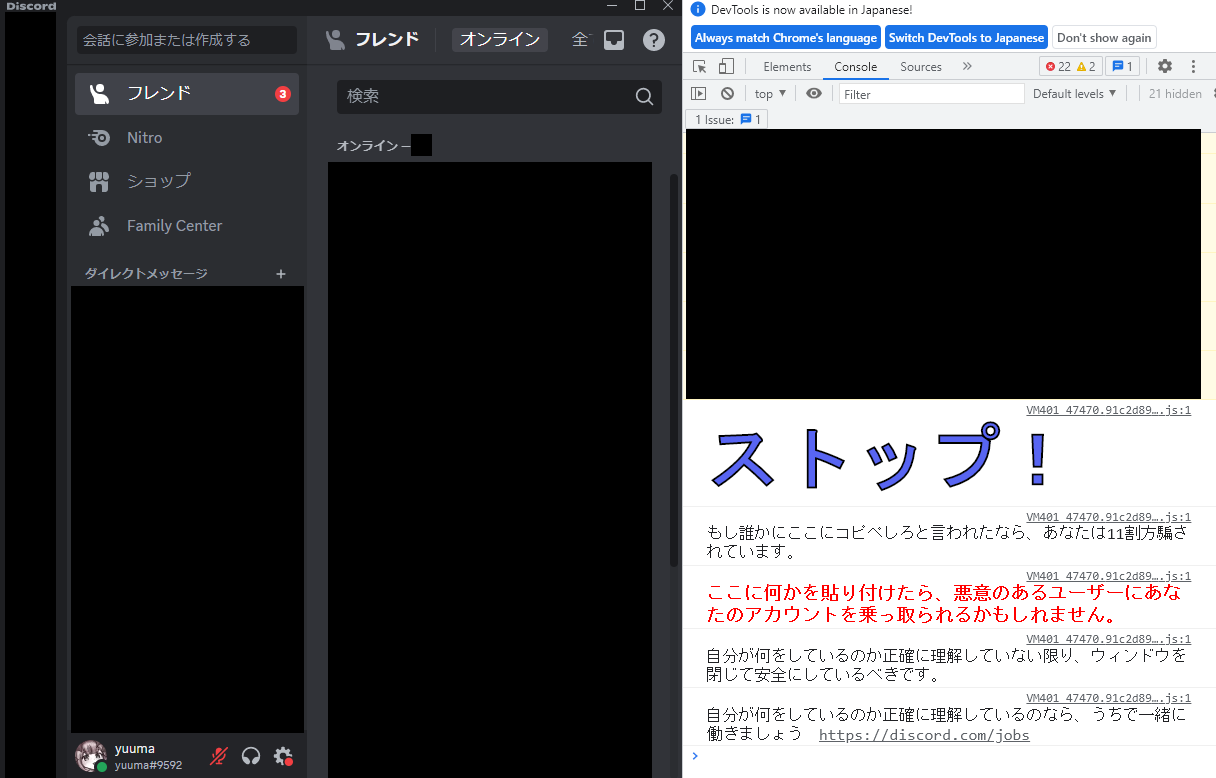
Task: Click the ダイレクトメッセージ section header
Action: coord(146,274)
